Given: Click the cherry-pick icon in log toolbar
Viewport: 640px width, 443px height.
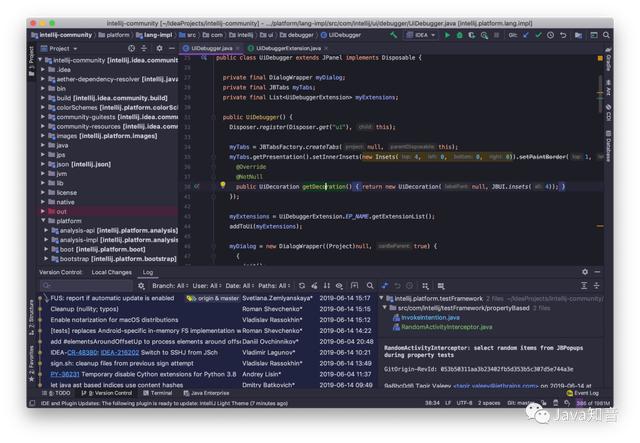Looking at the screenshot, I should coord(314,286).
